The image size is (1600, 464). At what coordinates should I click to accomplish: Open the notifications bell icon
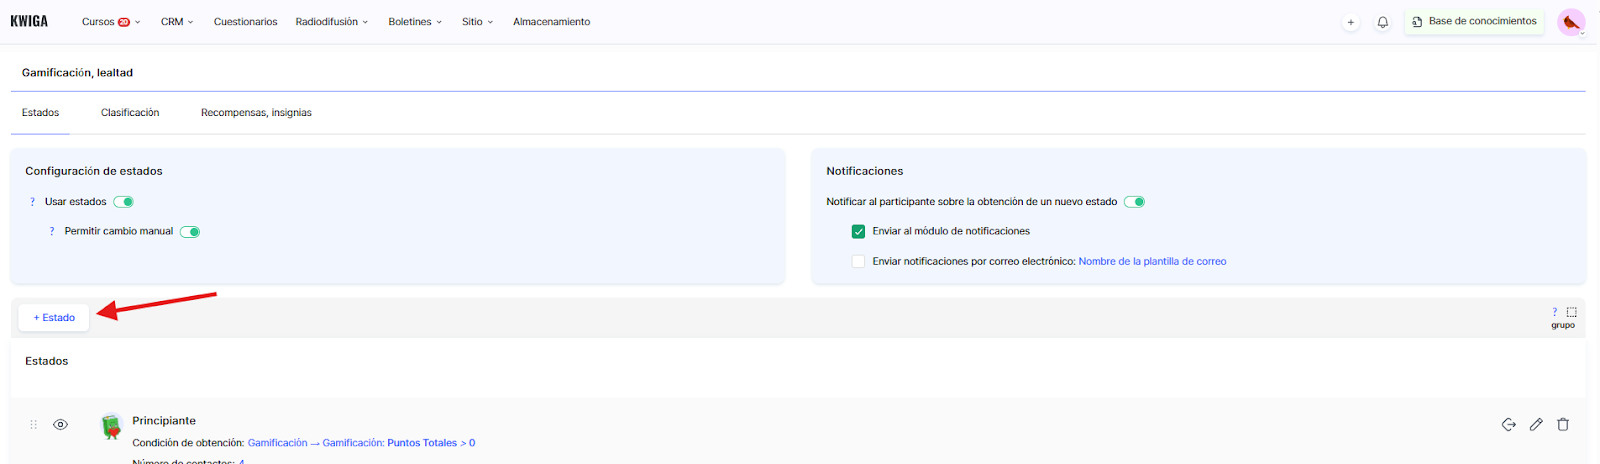tap(1382, 22)
